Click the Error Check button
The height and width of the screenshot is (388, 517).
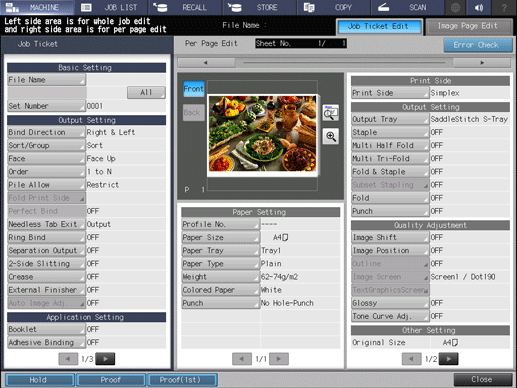tap(478, 45)
